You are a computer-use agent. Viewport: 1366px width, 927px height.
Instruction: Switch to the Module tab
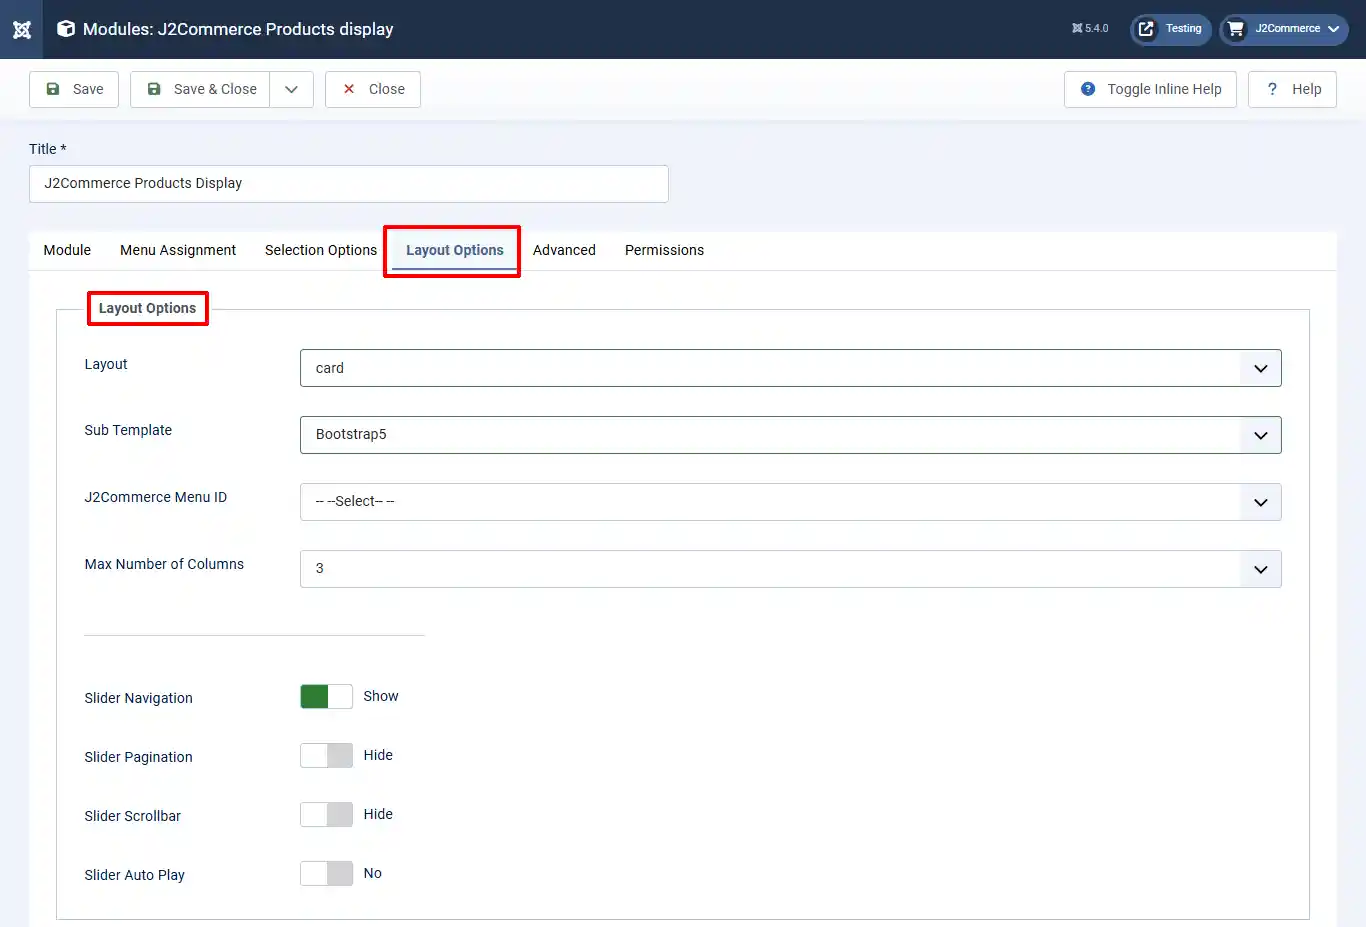click(x=67, y=250)
